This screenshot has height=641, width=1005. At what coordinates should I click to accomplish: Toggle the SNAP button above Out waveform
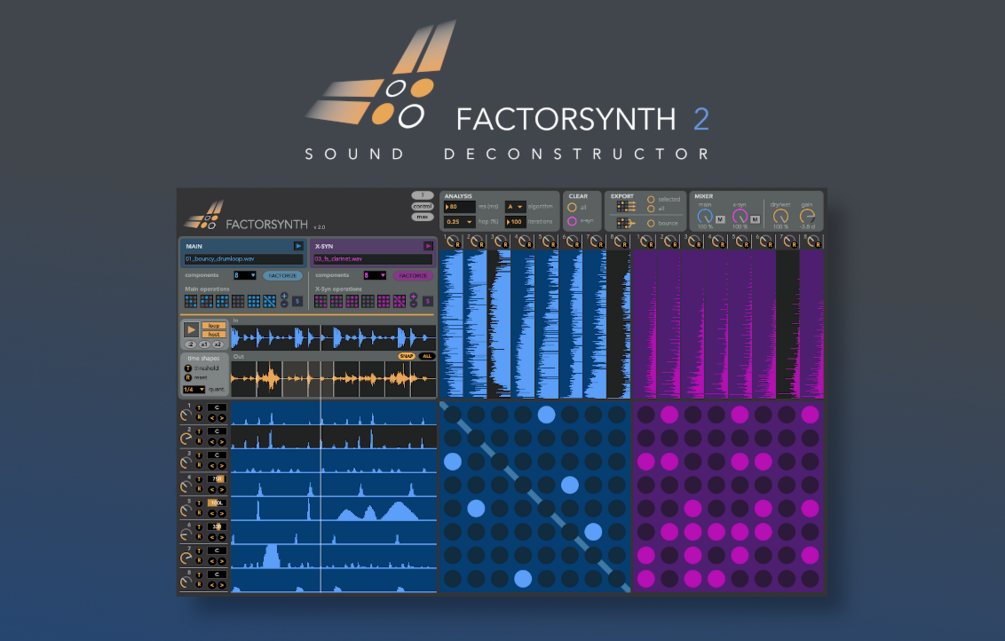406,356
